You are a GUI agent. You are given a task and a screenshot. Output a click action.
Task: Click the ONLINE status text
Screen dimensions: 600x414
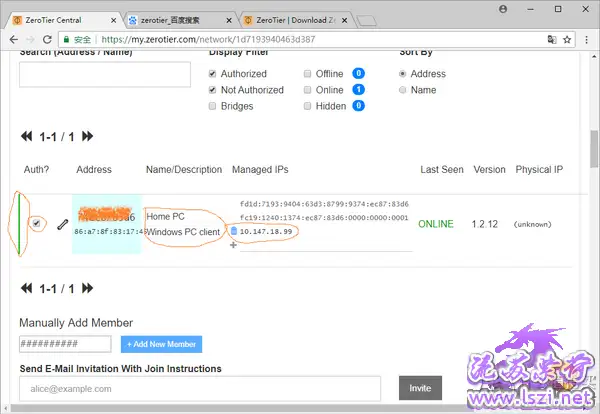pos(436,224)
